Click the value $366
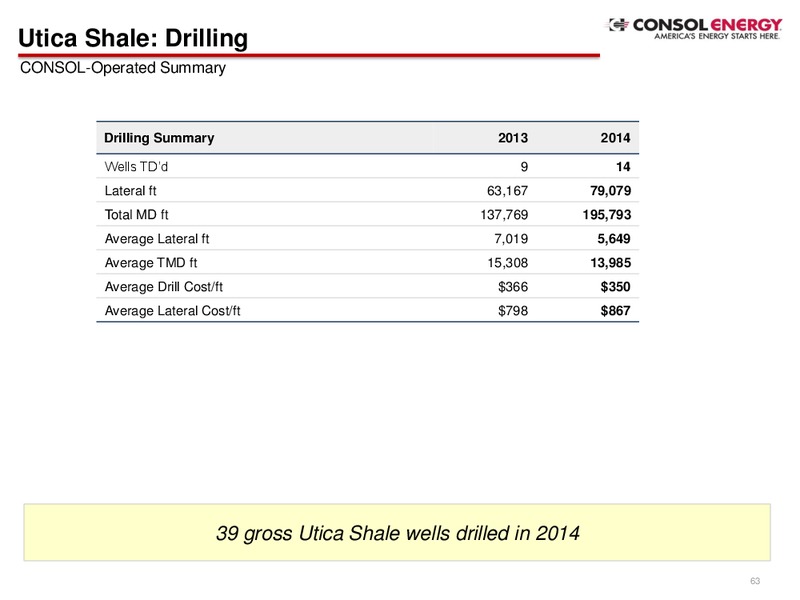This screenshot has height=600, width=800. click(513, 287)
